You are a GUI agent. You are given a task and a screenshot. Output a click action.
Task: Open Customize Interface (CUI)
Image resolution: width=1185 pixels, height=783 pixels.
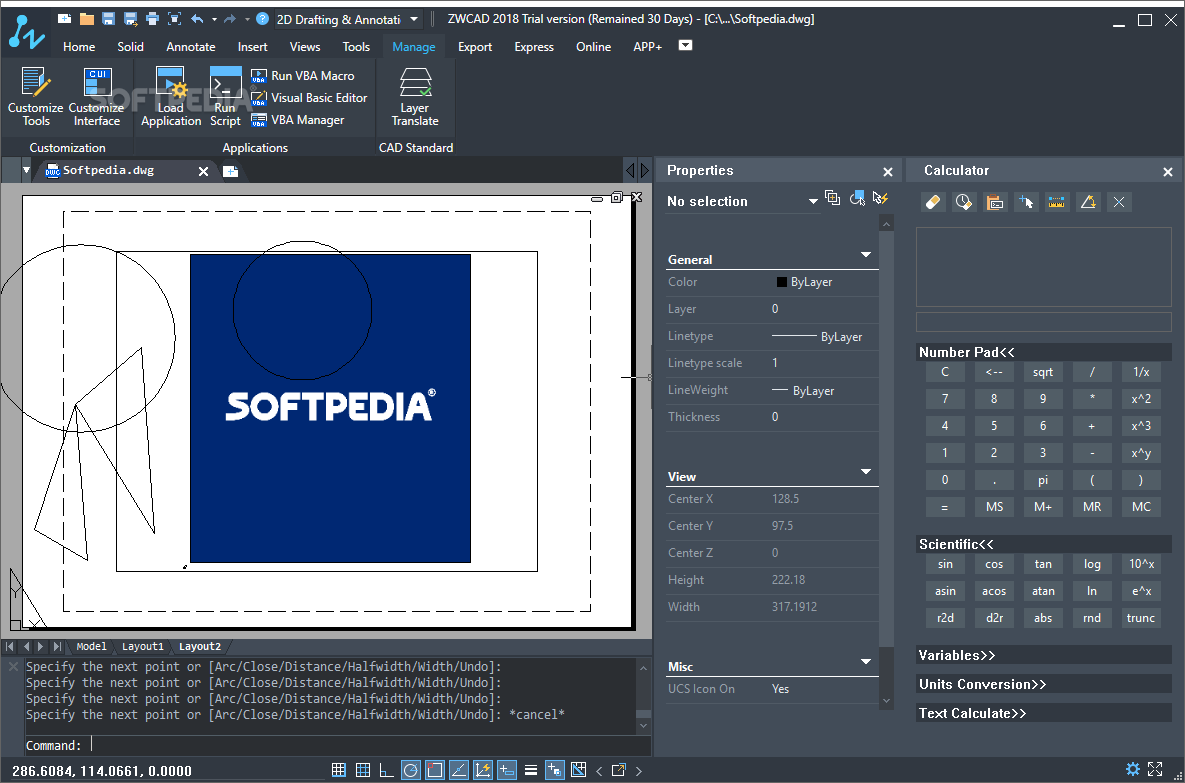[x=97, y=97]
